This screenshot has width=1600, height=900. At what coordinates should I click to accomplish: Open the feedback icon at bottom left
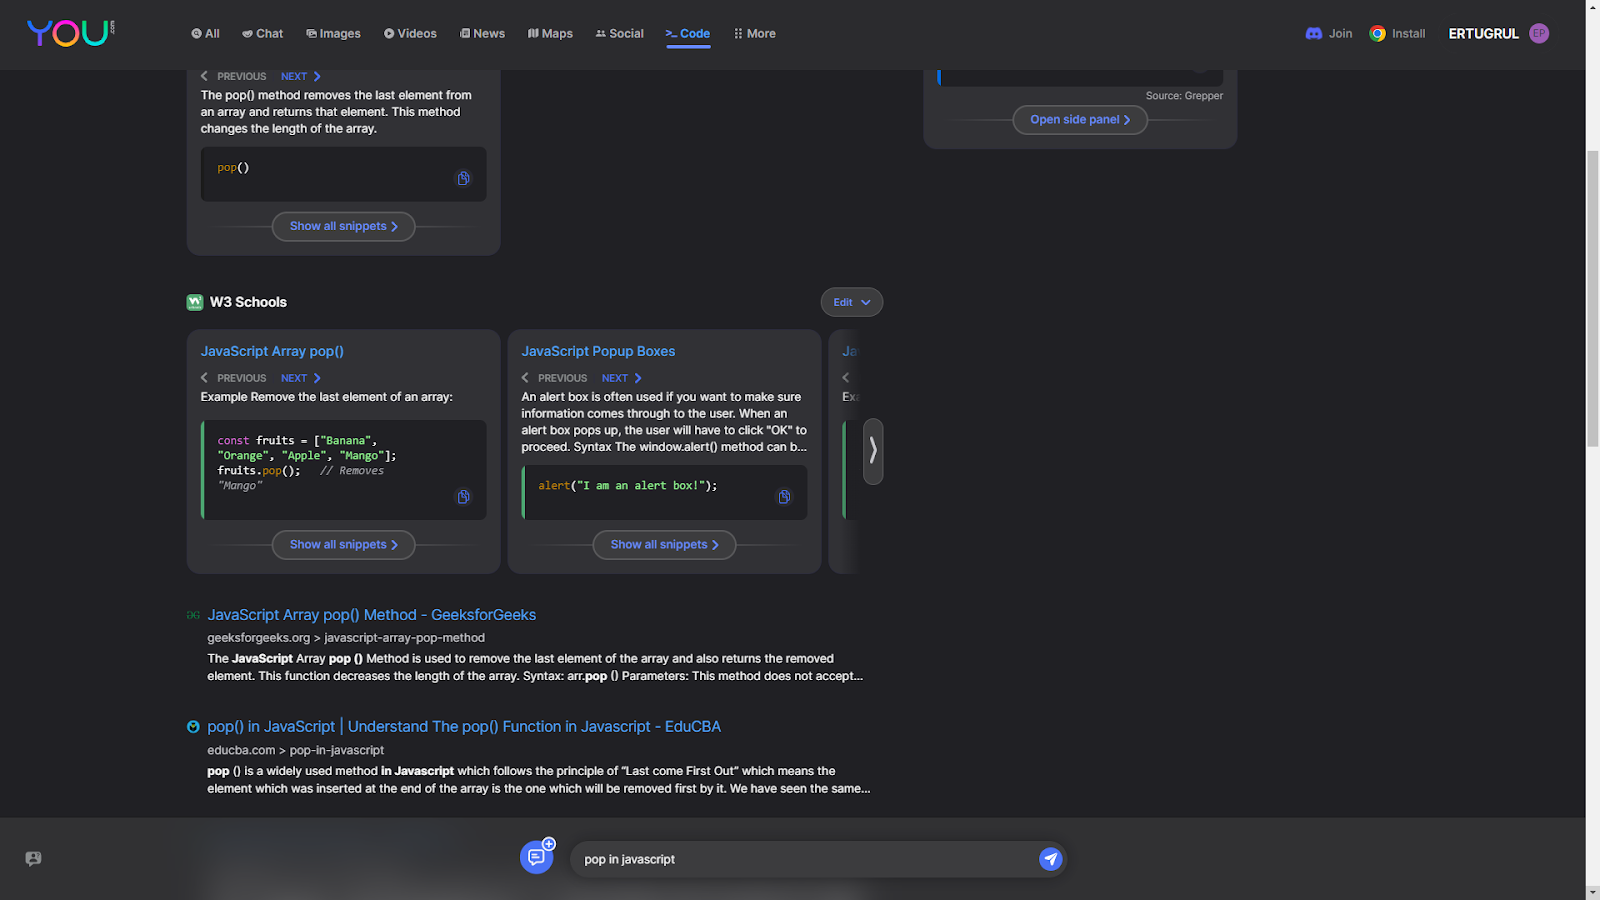pyautogui.click(x=33, y=859)
